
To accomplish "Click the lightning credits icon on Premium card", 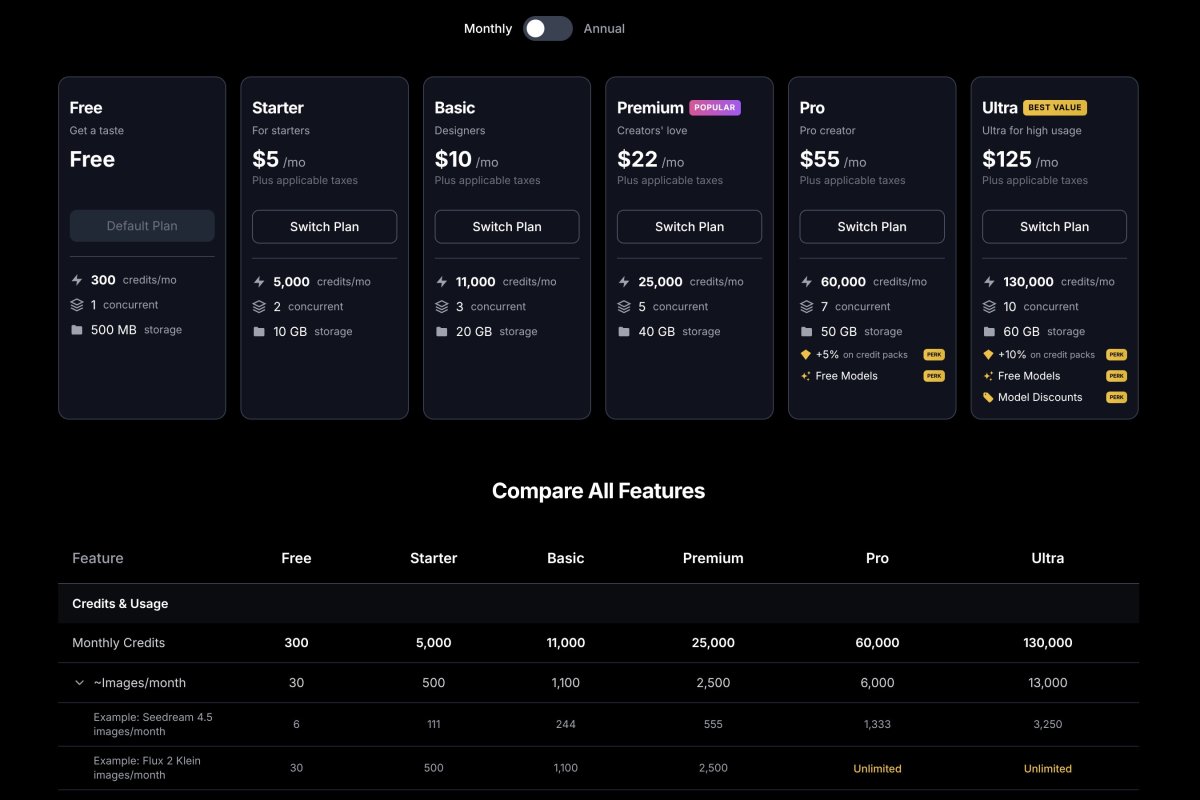I will click(x=624, y=282).
